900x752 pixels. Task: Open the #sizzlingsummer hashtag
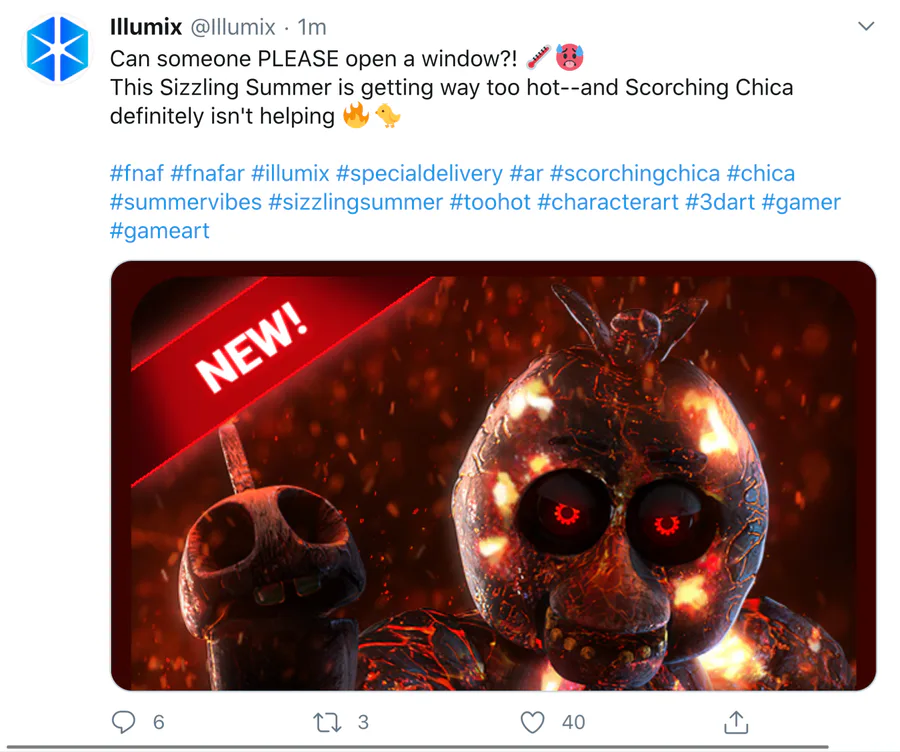click(x=355, y=202)
